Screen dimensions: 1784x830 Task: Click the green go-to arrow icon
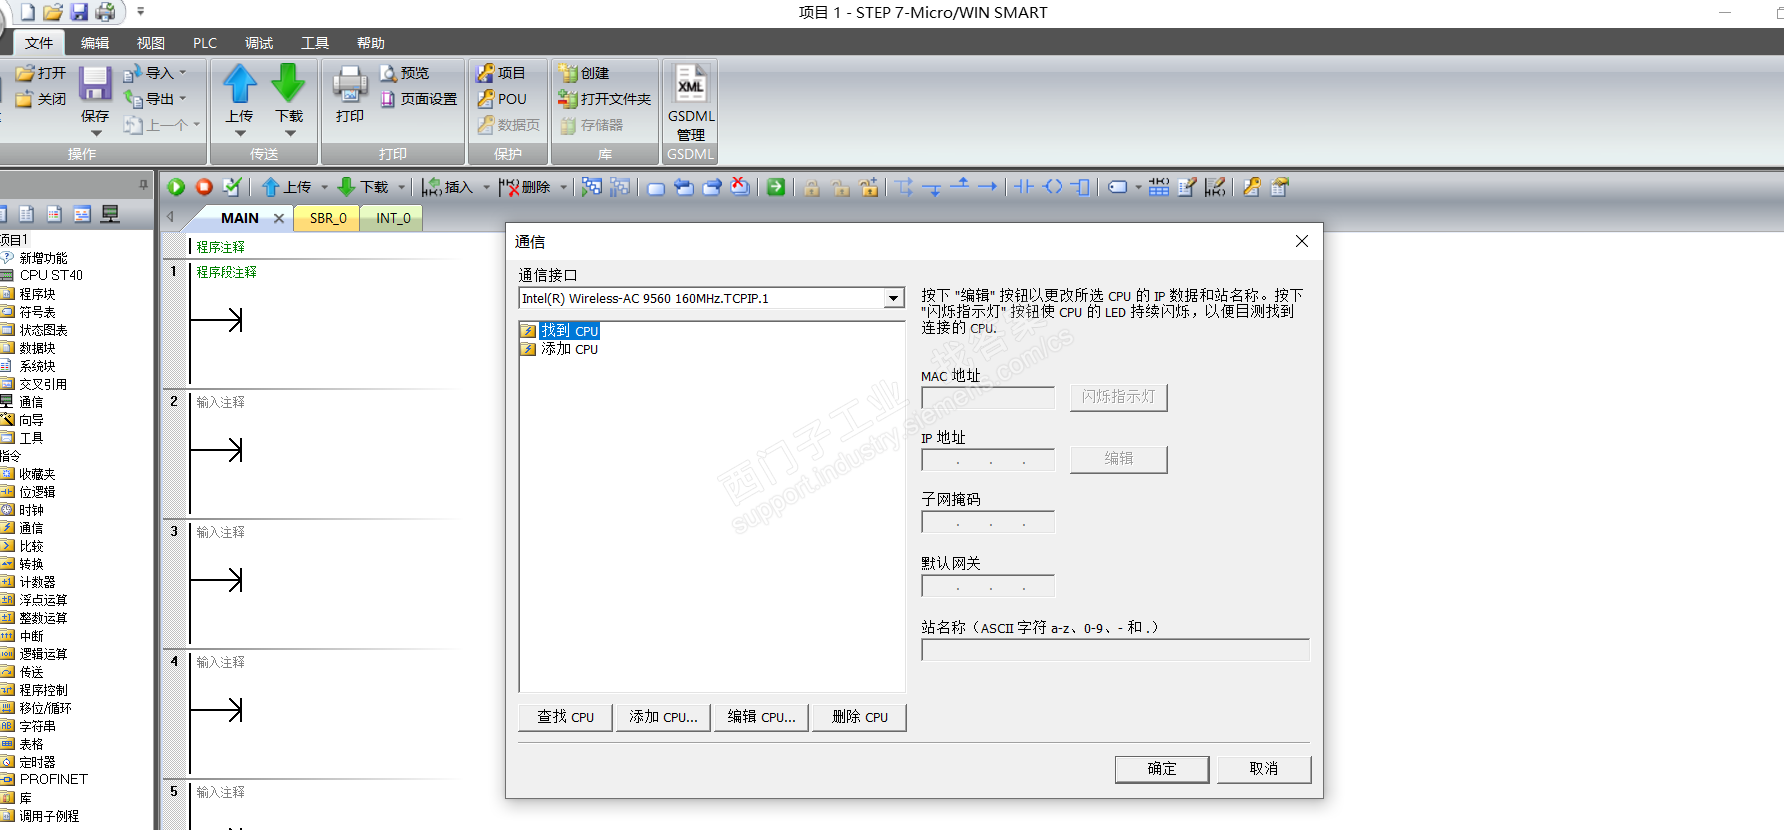click(776, 187)
